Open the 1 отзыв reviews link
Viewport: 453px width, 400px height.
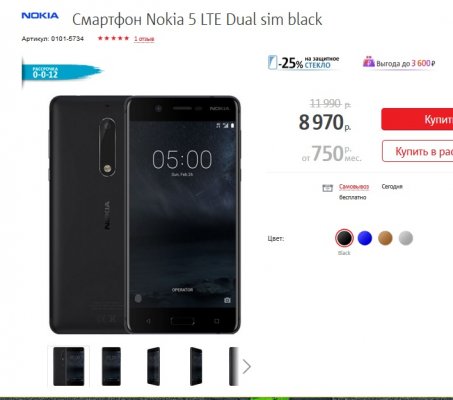(x=144, y=39)
